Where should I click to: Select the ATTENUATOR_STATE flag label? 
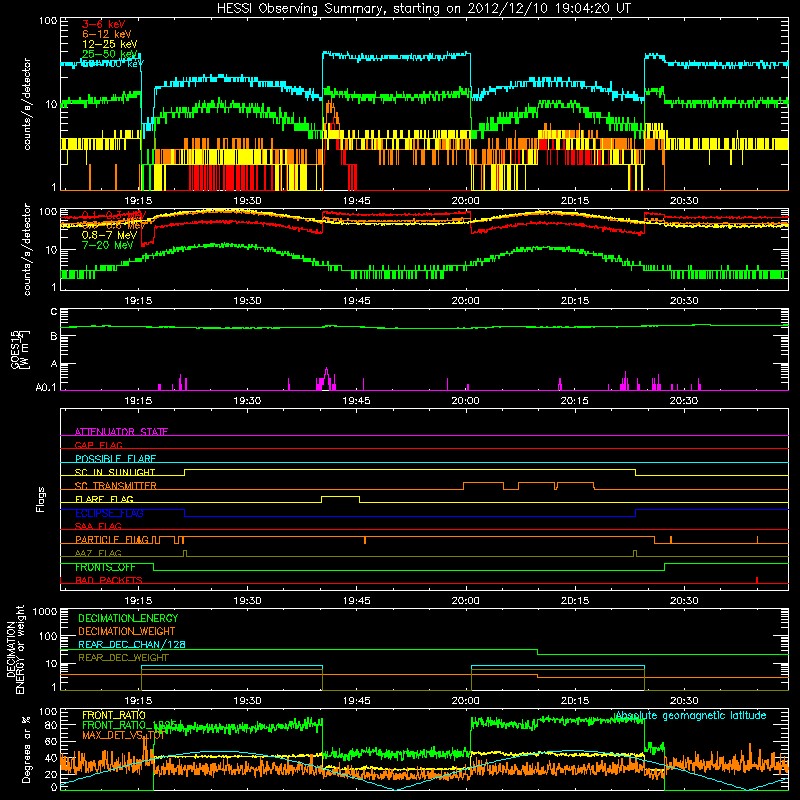click(121, 432)
